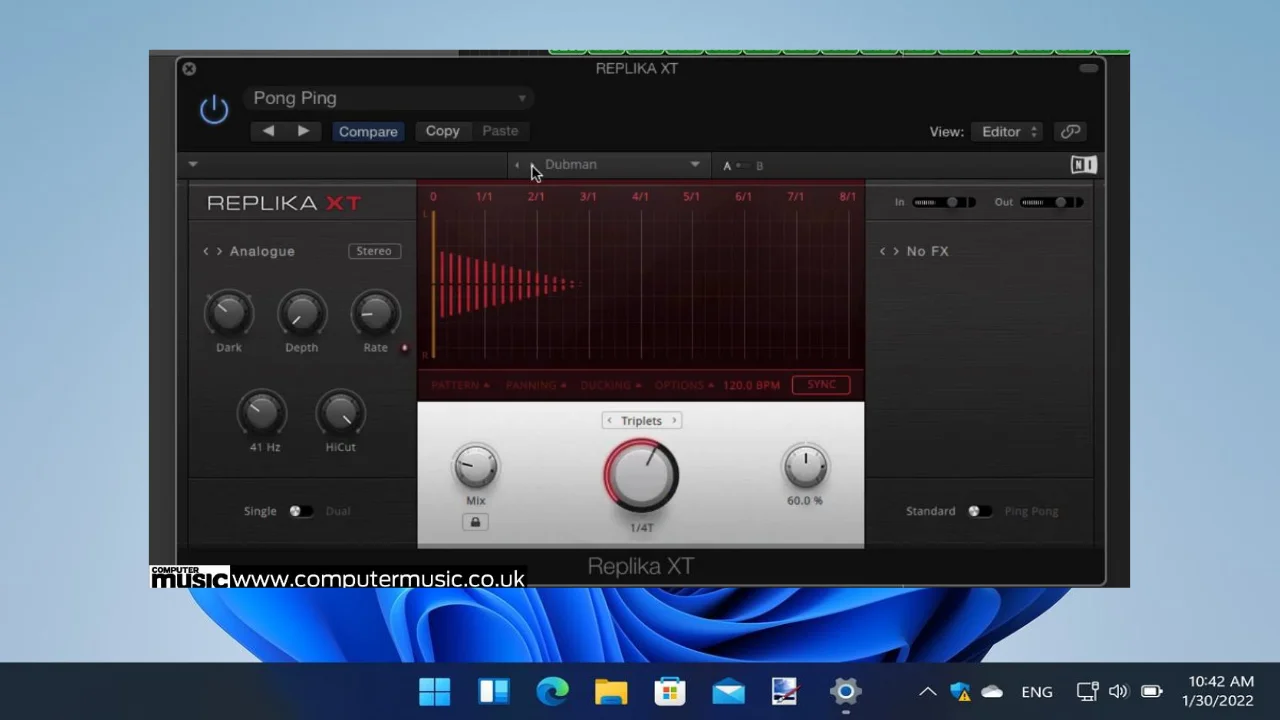Go to previous preset with left arrow

[268, 131]
